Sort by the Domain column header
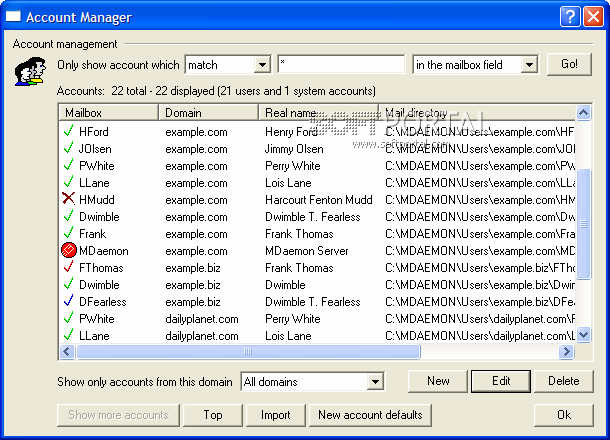 [x=209, y=113]
